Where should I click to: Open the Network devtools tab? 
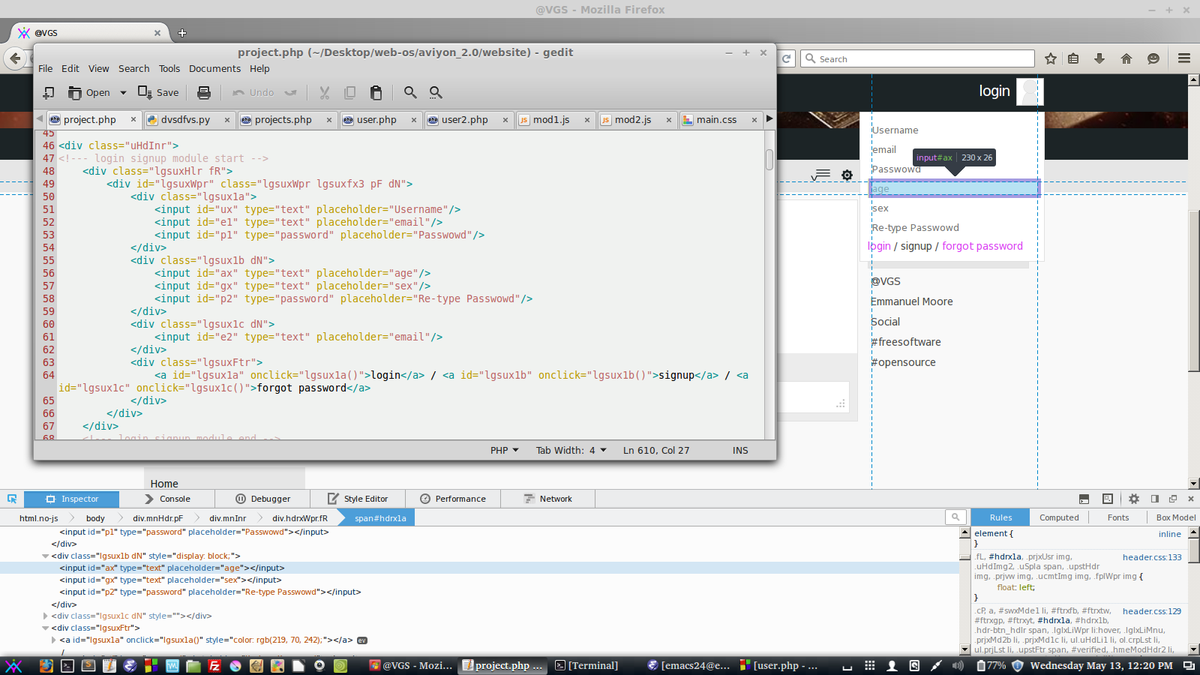[x=548, y=498]
